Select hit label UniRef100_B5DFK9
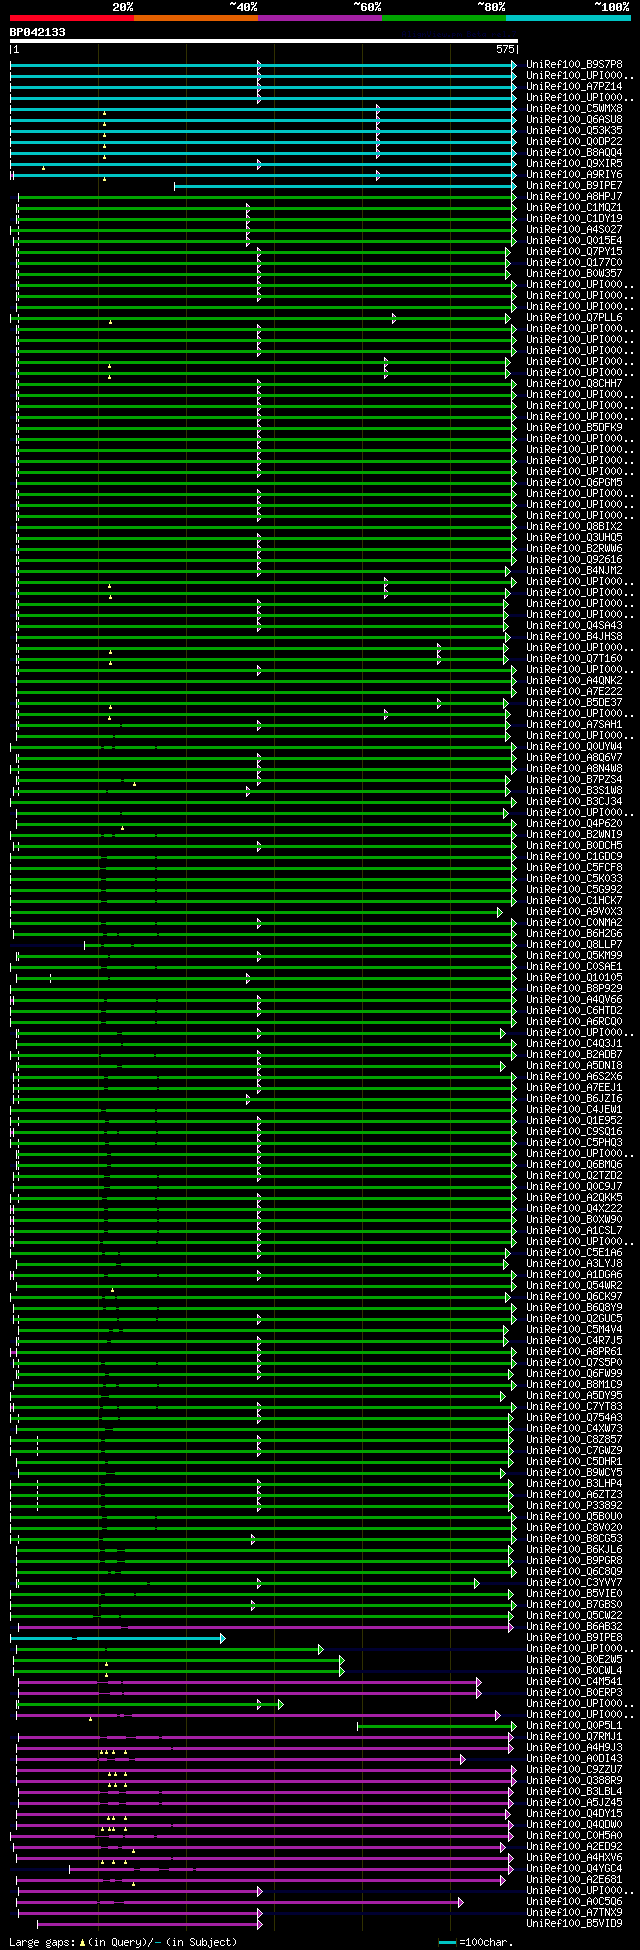This screenshot has width=640, height=1950. [x=574, y=428]
